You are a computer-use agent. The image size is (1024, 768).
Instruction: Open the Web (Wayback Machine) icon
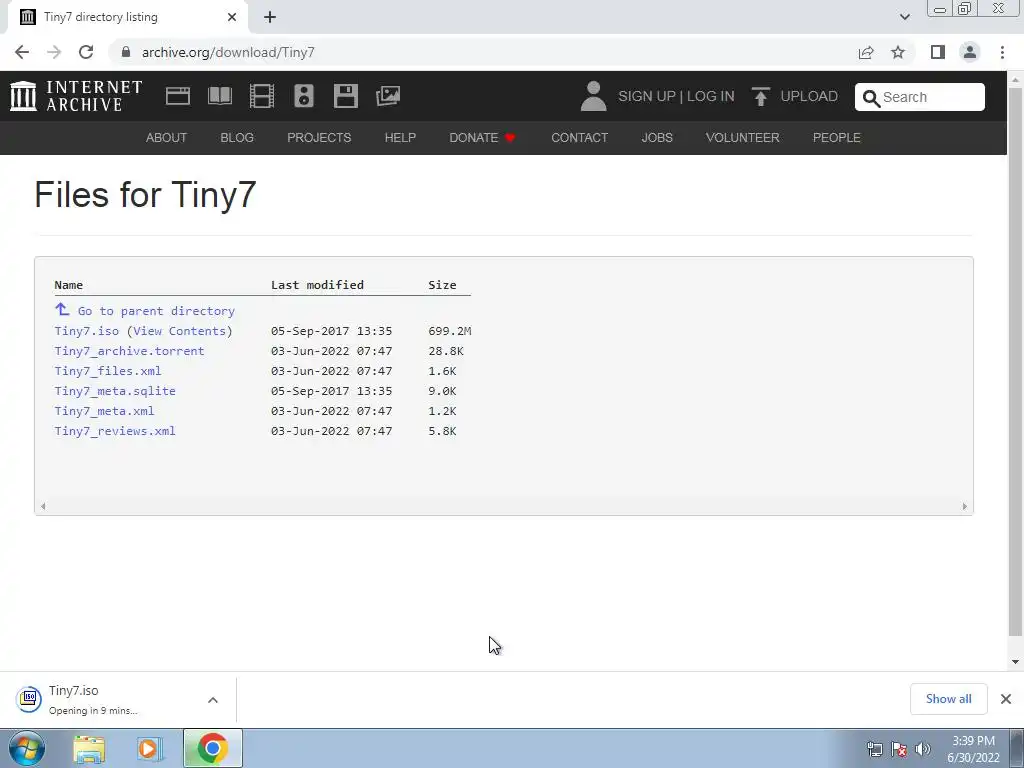[x=178, y=96]
